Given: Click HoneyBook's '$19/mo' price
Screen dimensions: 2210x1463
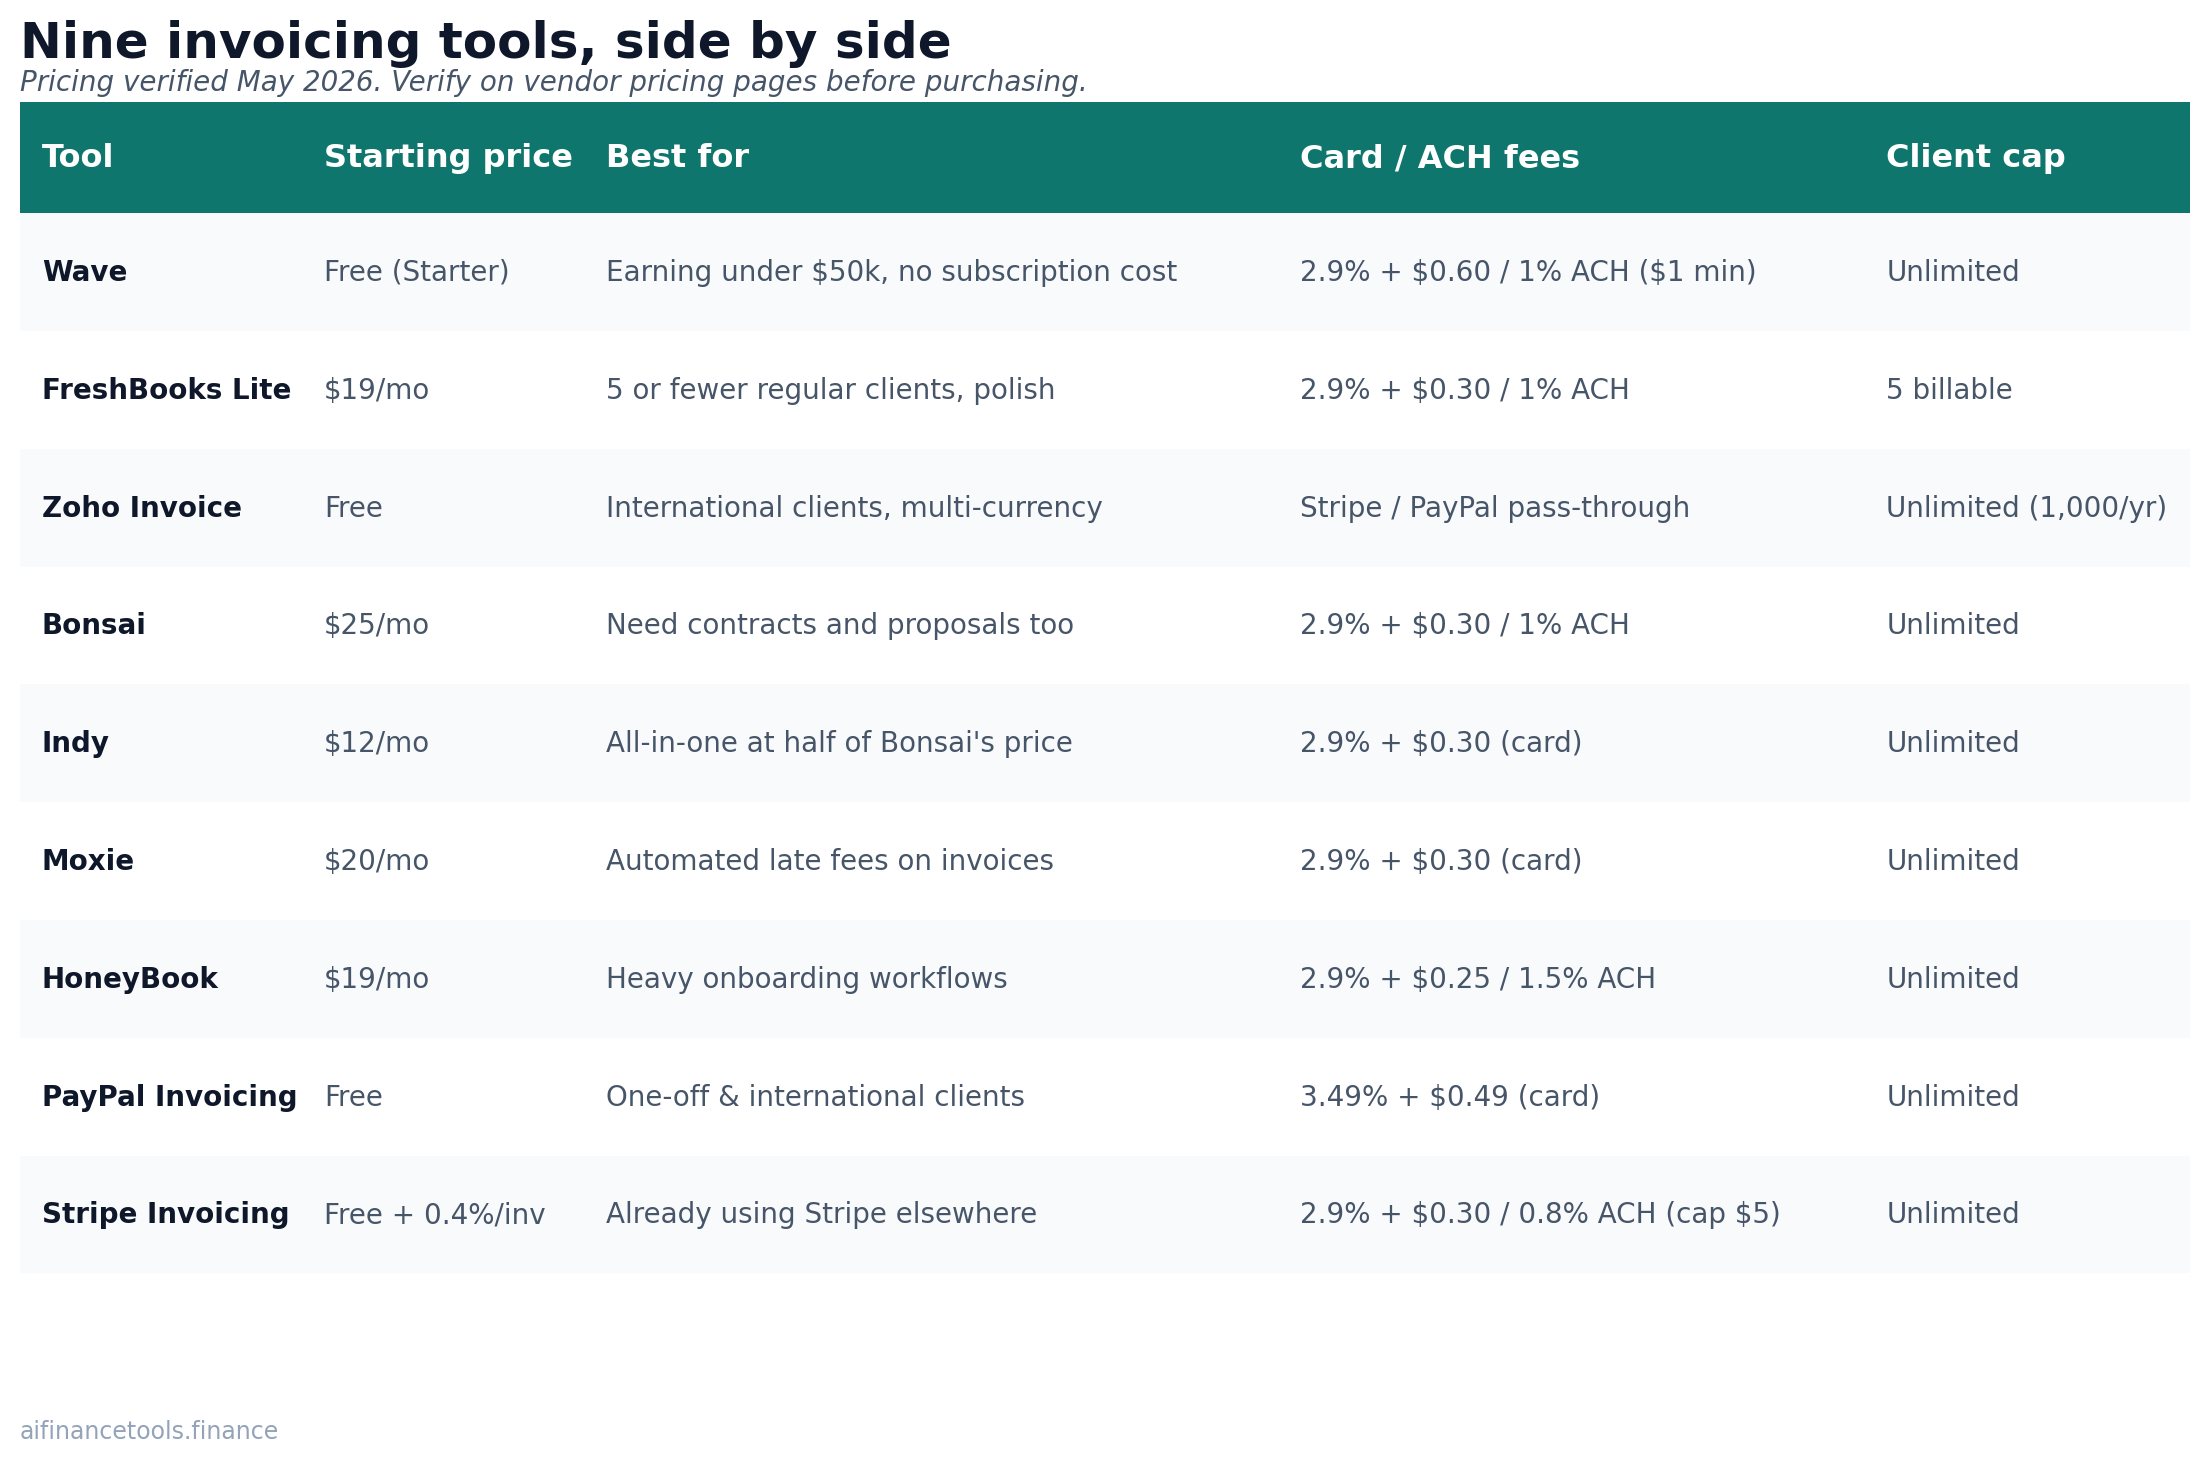Looking at the screenshot, I should click(x=376, y=979).
